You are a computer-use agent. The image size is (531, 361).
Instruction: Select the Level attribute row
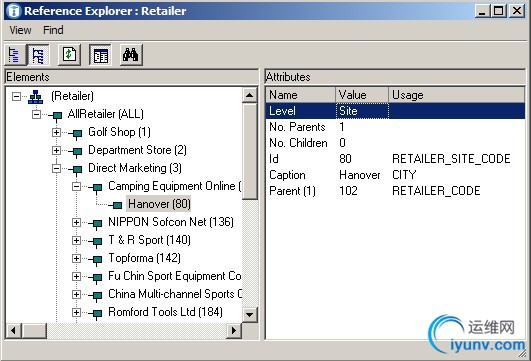395,111
